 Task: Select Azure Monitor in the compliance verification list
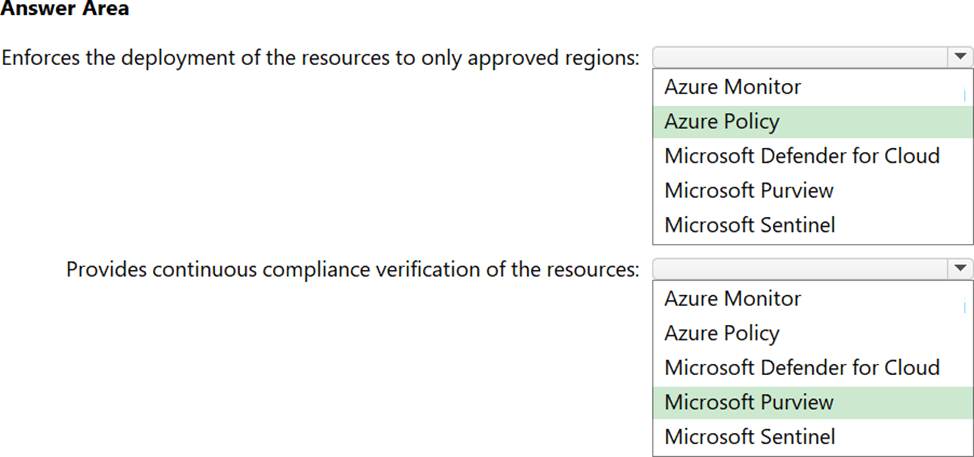[732, 299]
